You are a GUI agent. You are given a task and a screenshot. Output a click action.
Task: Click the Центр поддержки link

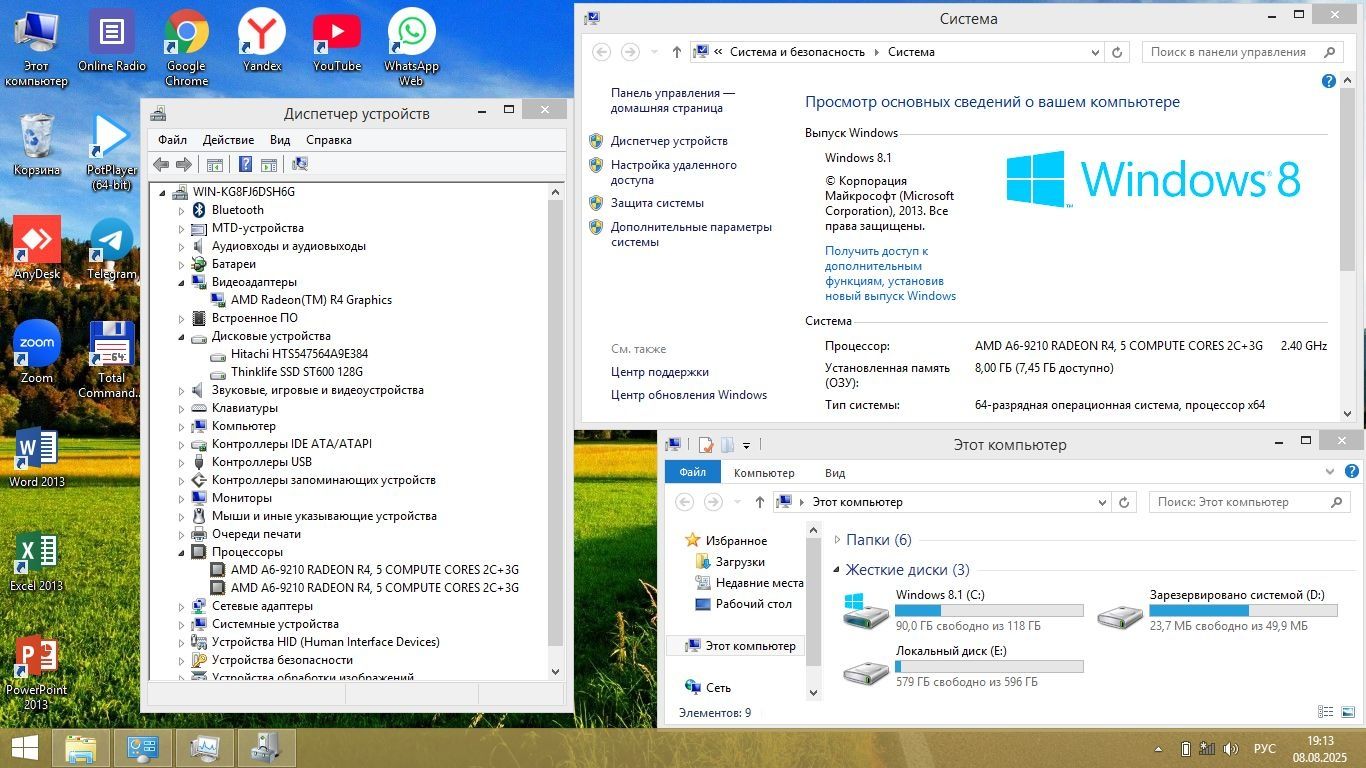[660, 372]
